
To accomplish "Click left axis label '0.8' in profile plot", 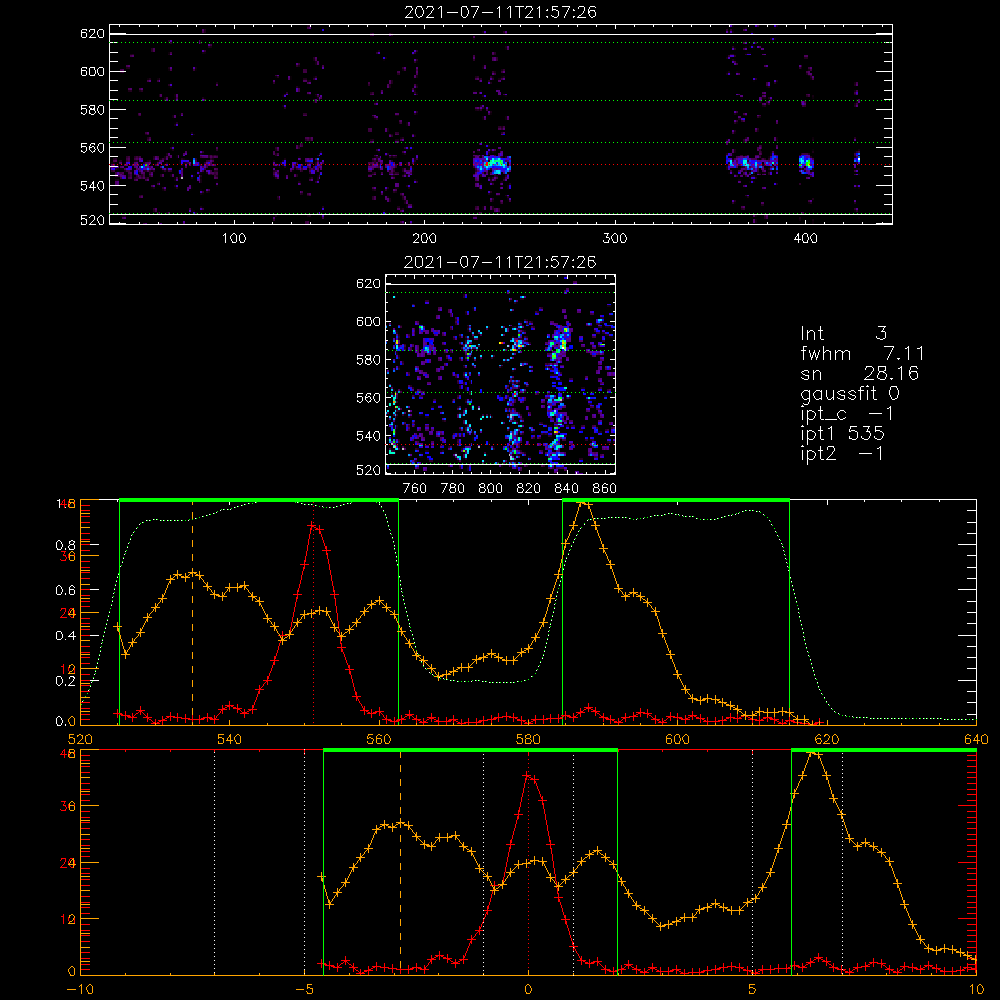I will point(65,545).
